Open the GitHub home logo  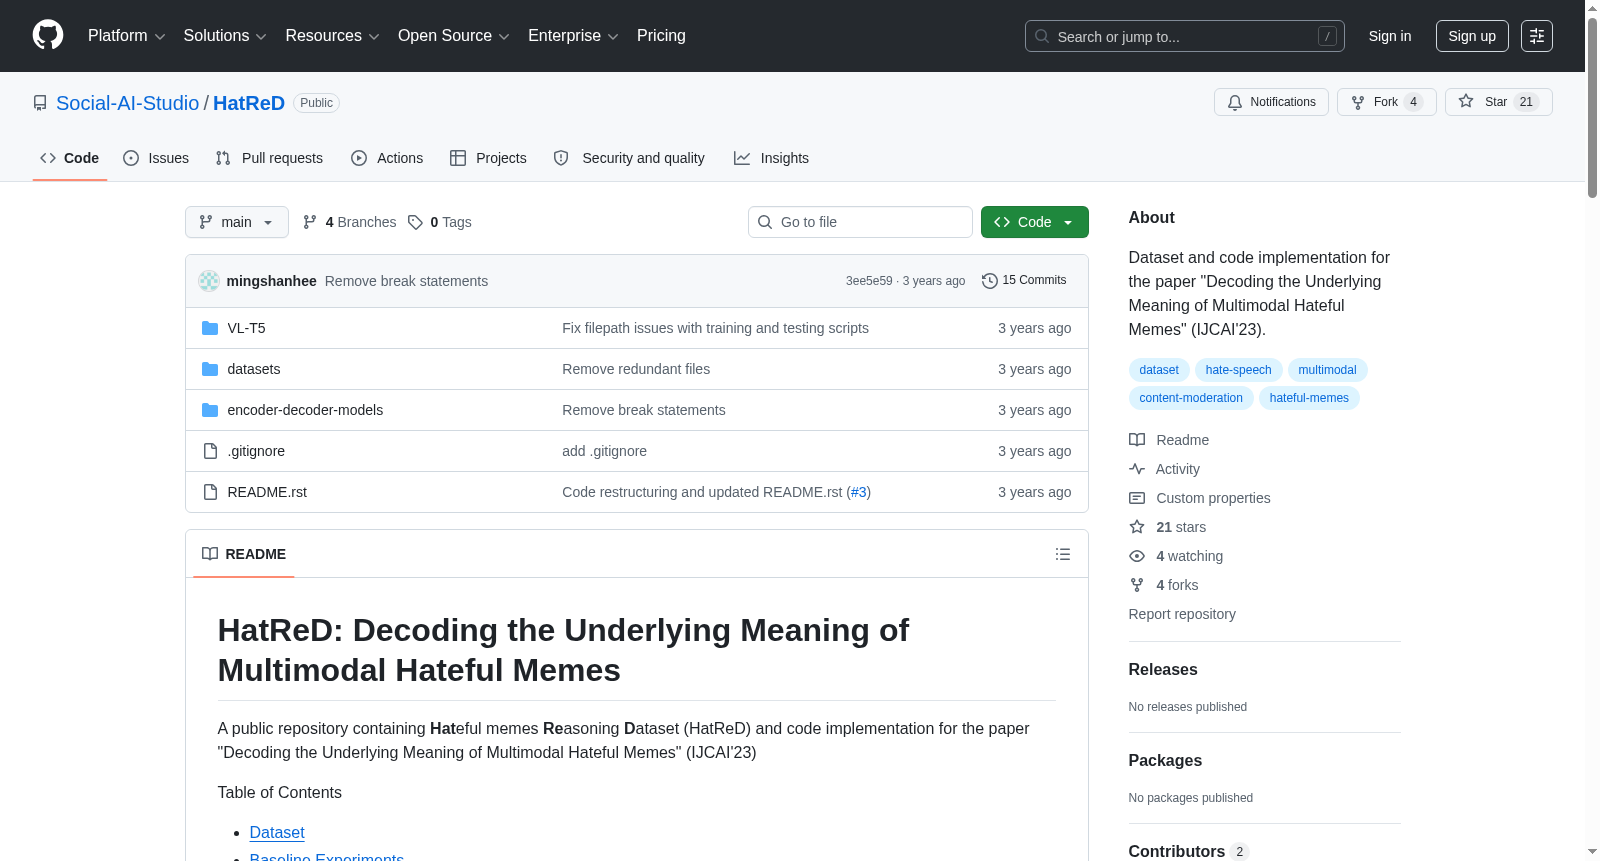tap(48, 35)
